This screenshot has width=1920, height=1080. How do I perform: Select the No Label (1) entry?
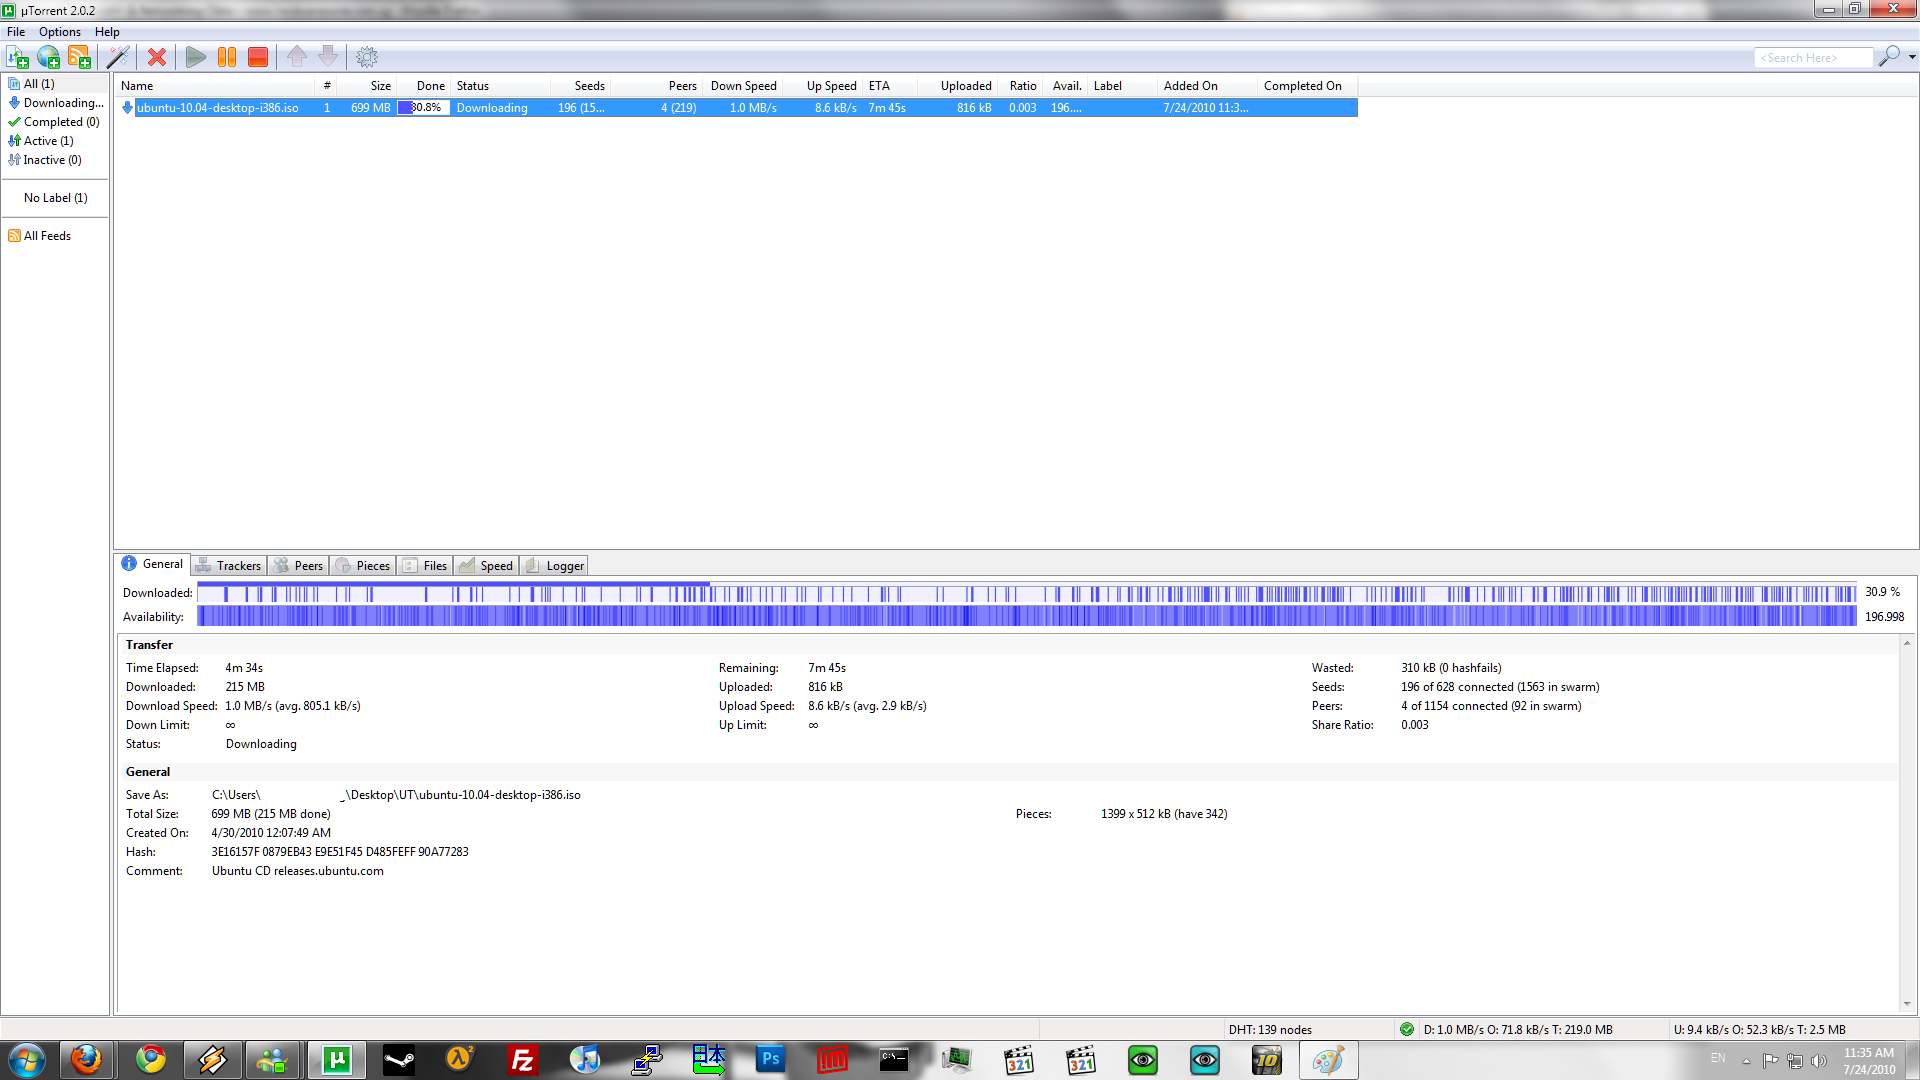point(55,198)
